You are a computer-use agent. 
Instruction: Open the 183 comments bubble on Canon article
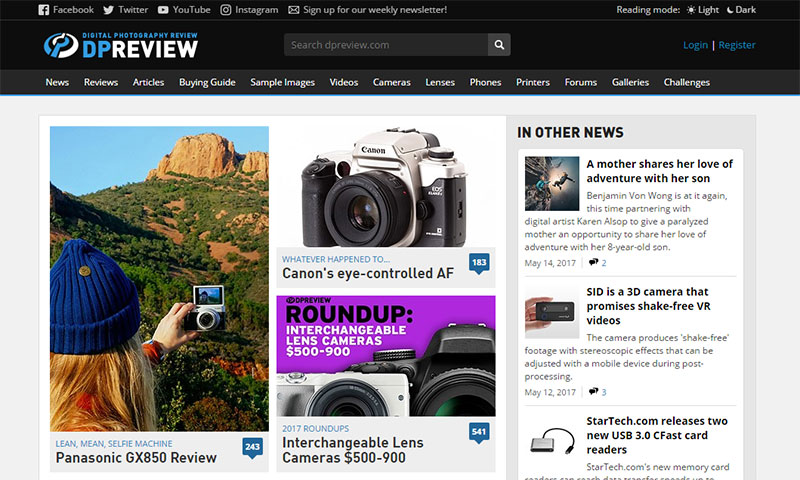[x=479, y=263]
